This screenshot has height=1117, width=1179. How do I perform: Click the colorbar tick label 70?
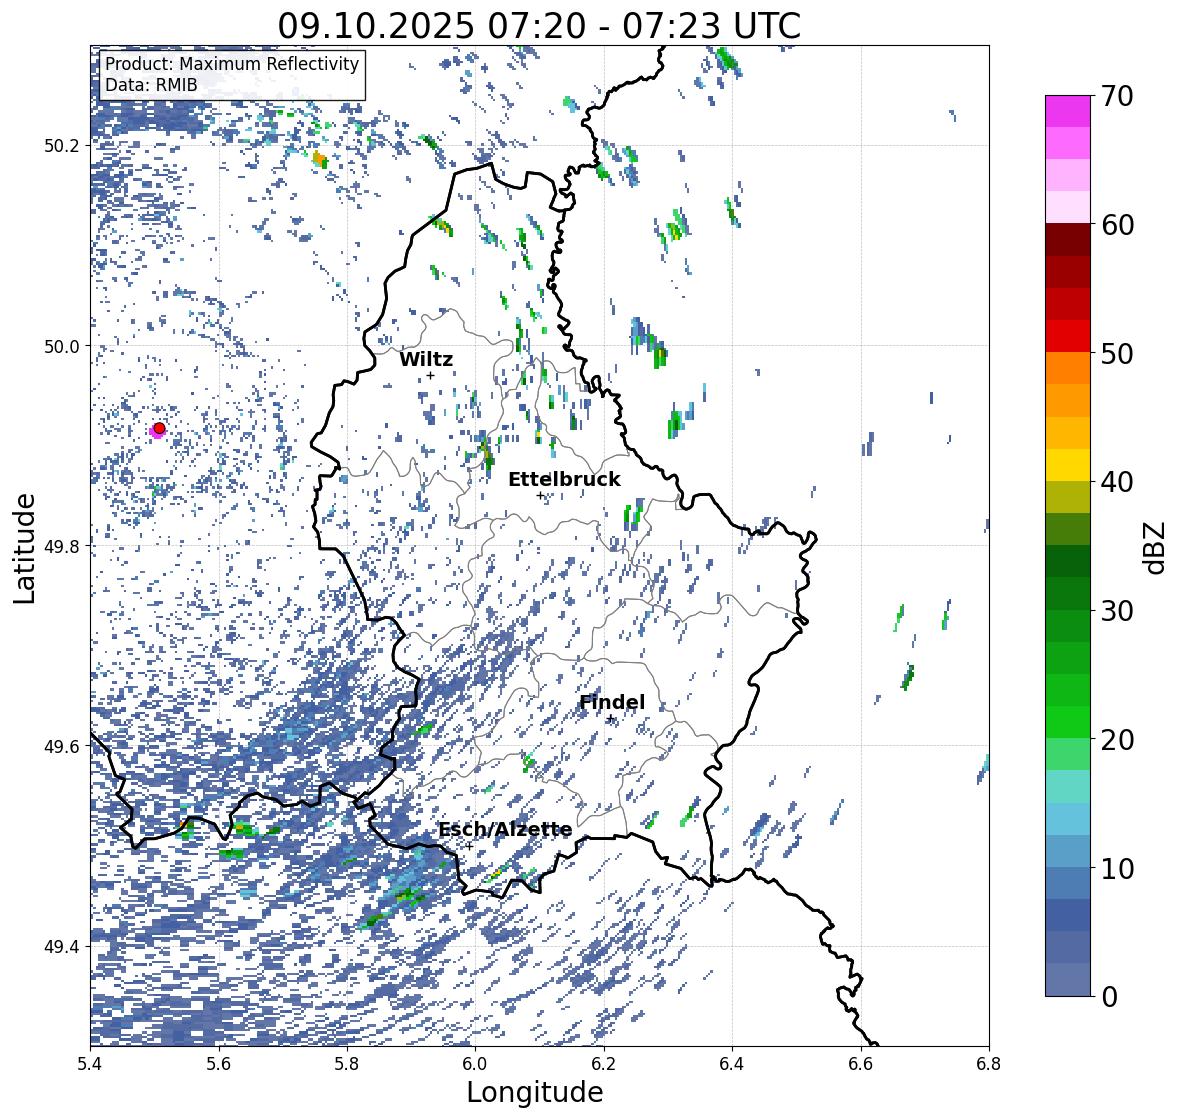tap(1117, 96)
